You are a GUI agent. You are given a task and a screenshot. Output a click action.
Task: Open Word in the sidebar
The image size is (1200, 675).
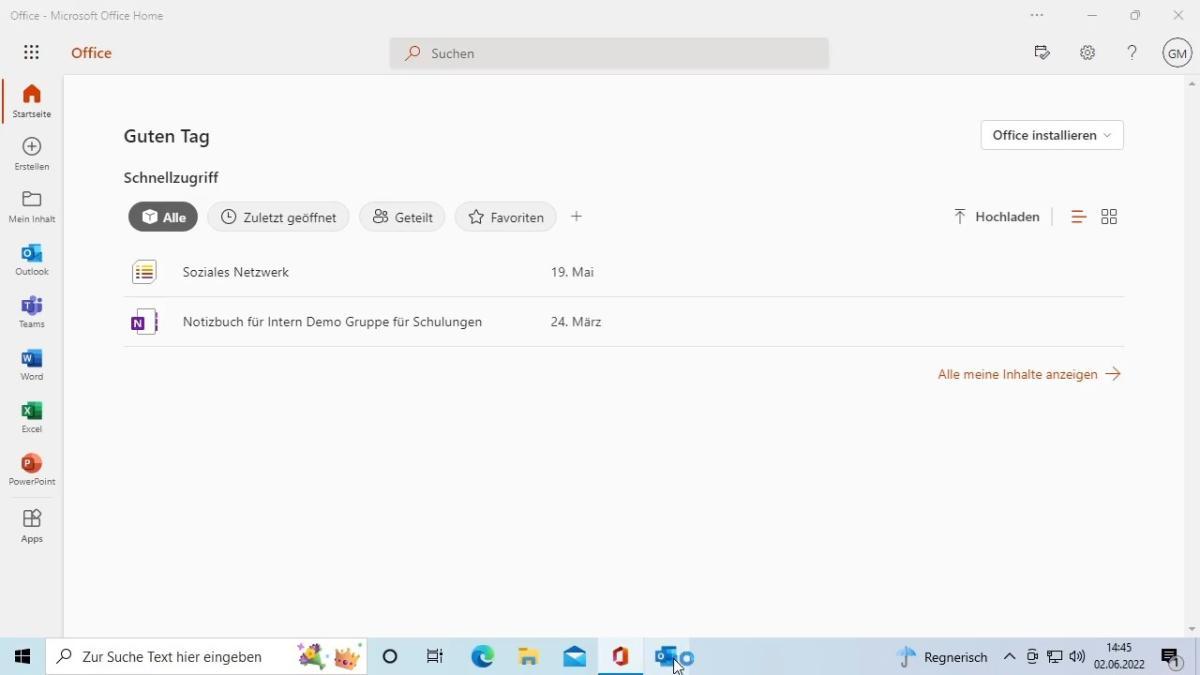(x=32, y=364)
